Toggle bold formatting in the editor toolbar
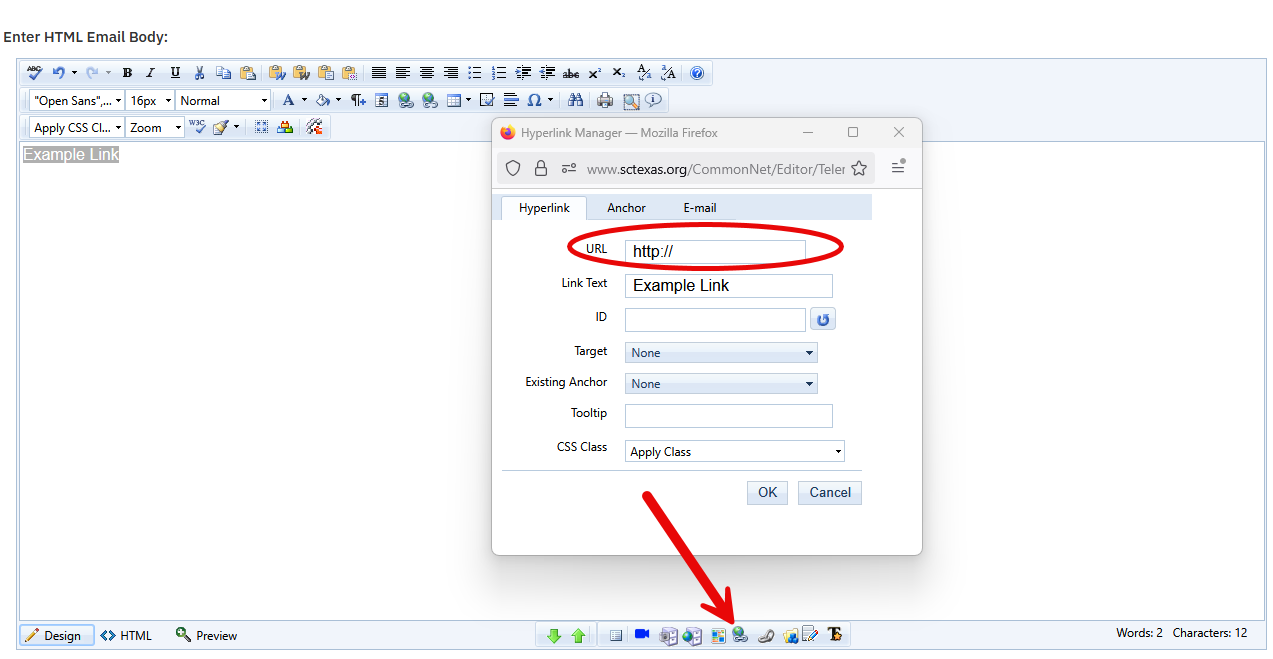 (127, 73)
